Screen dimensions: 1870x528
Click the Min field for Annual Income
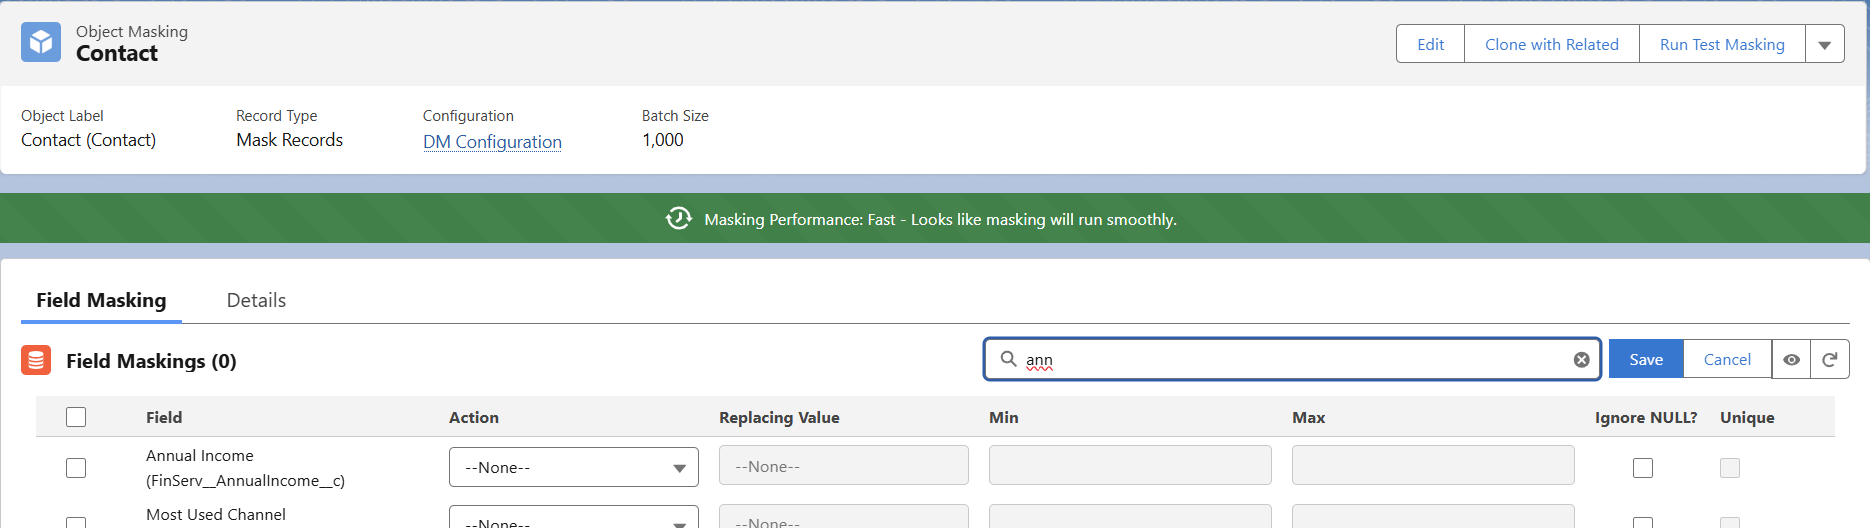pyautogui.click(x=1130, y=466)
